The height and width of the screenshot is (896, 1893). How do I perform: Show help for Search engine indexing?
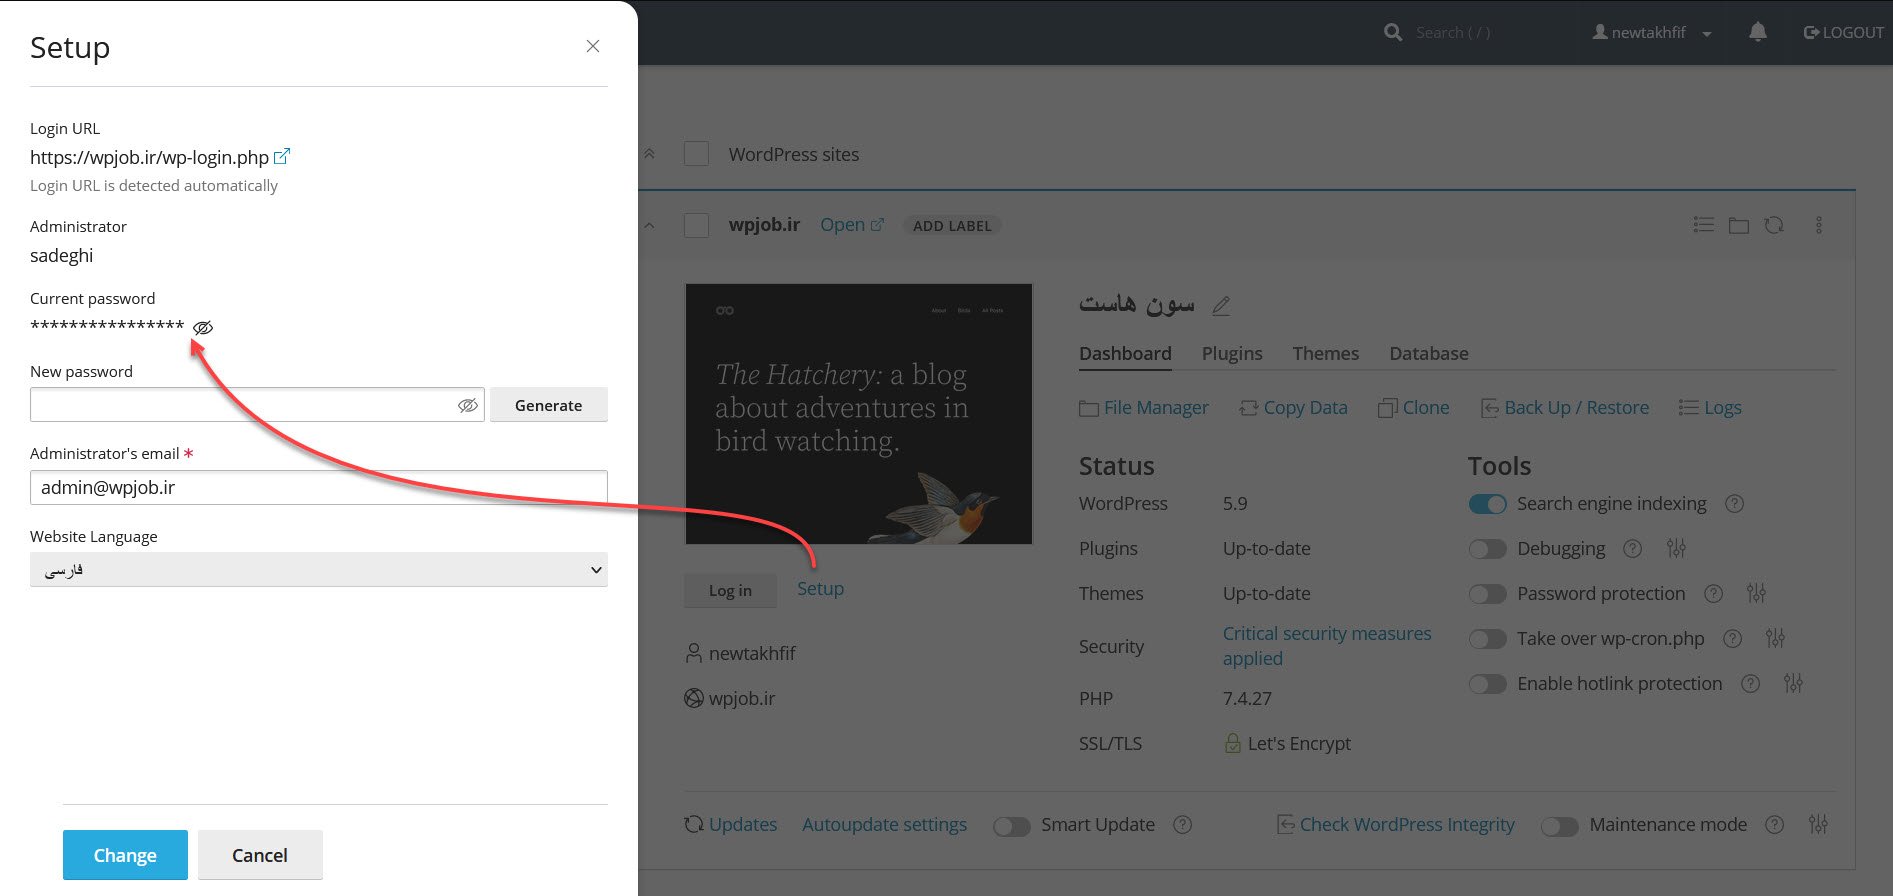(1735, 504)
